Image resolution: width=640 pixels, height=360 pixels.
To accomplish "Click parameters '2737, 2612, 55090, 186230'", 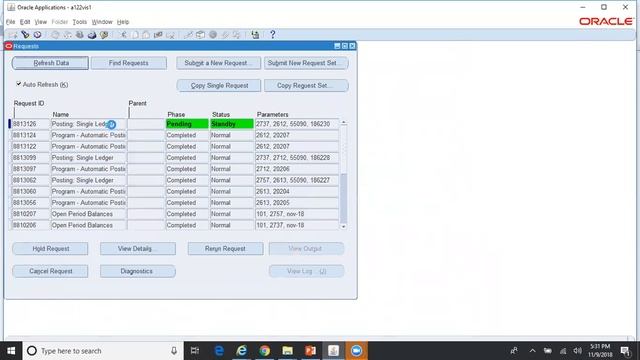I will (297, 124).
